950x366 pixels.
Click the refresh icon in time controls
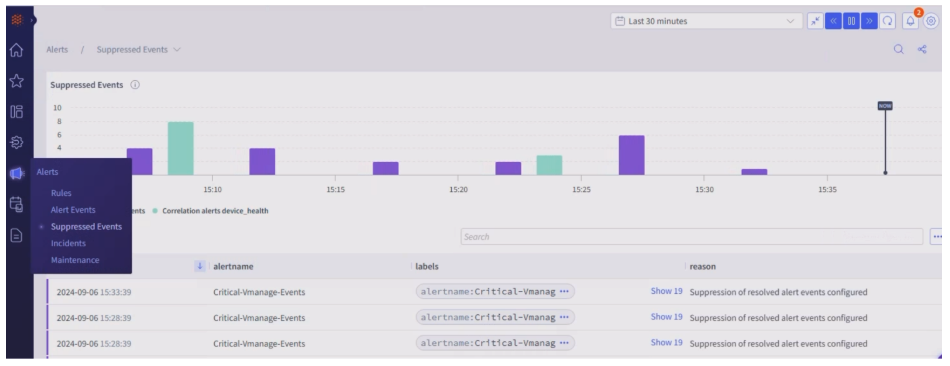tap(888, 21)
